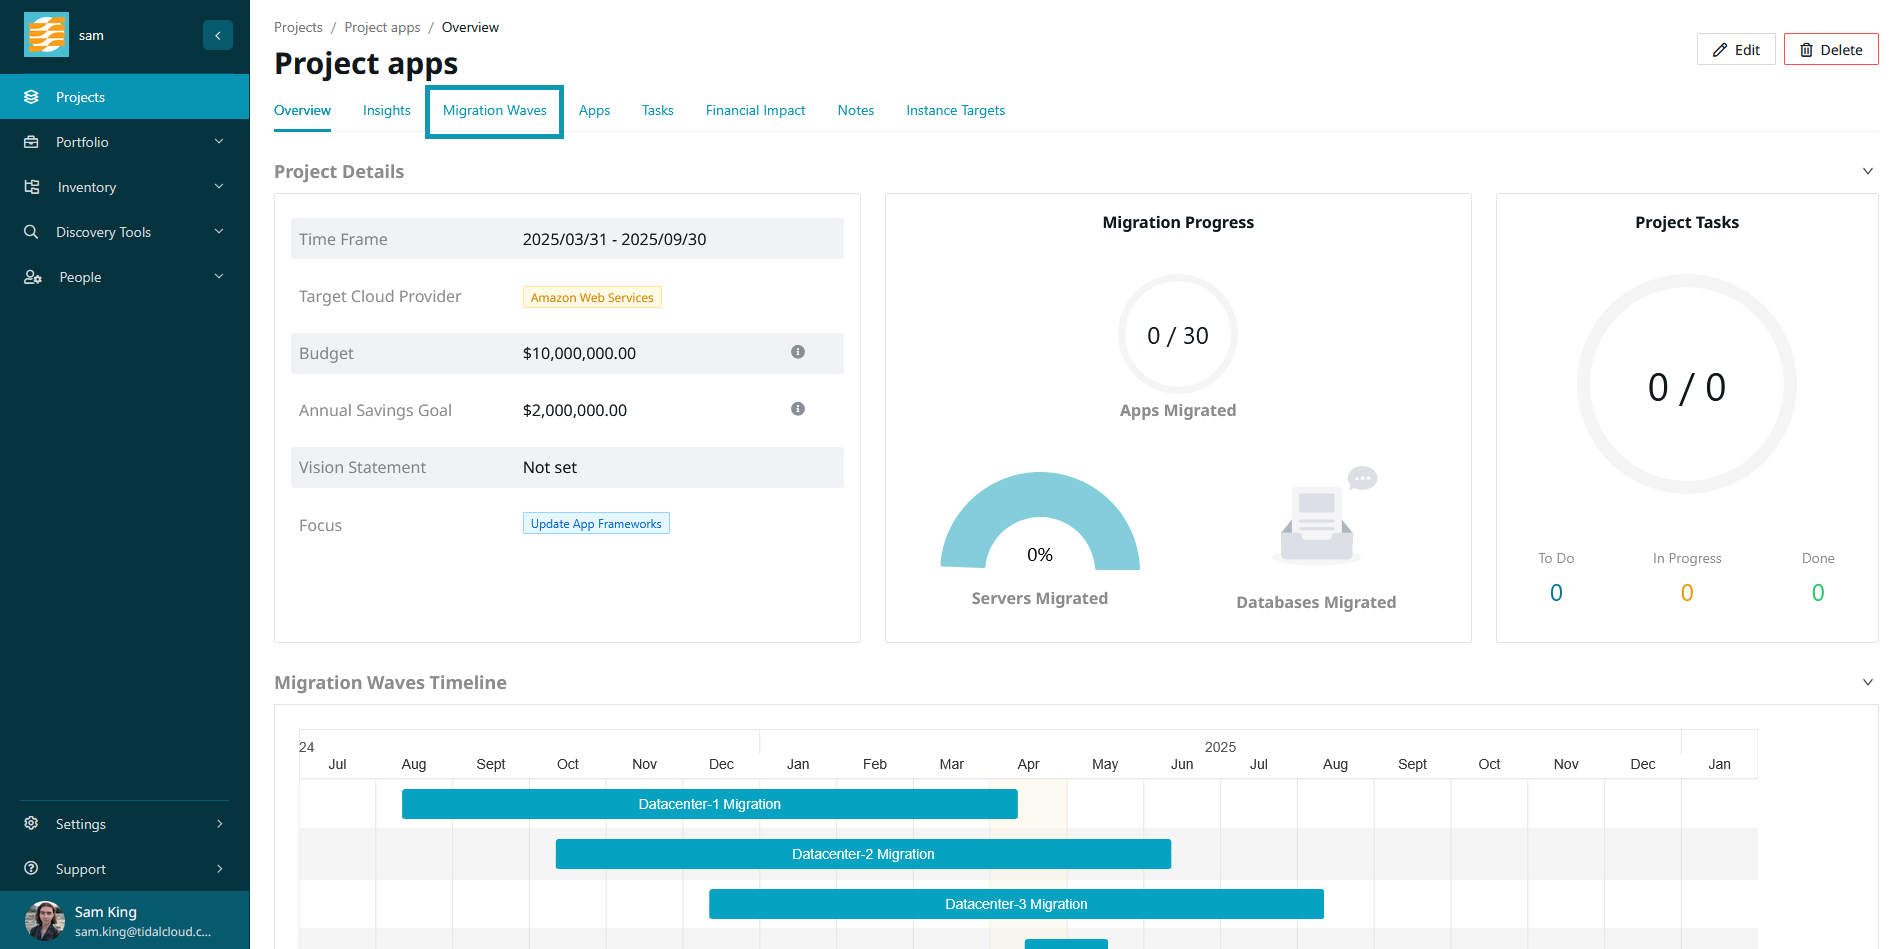The image size is (1900, 949).
Task: Collapse the Project Details section
Action: tap(1867, 171)
